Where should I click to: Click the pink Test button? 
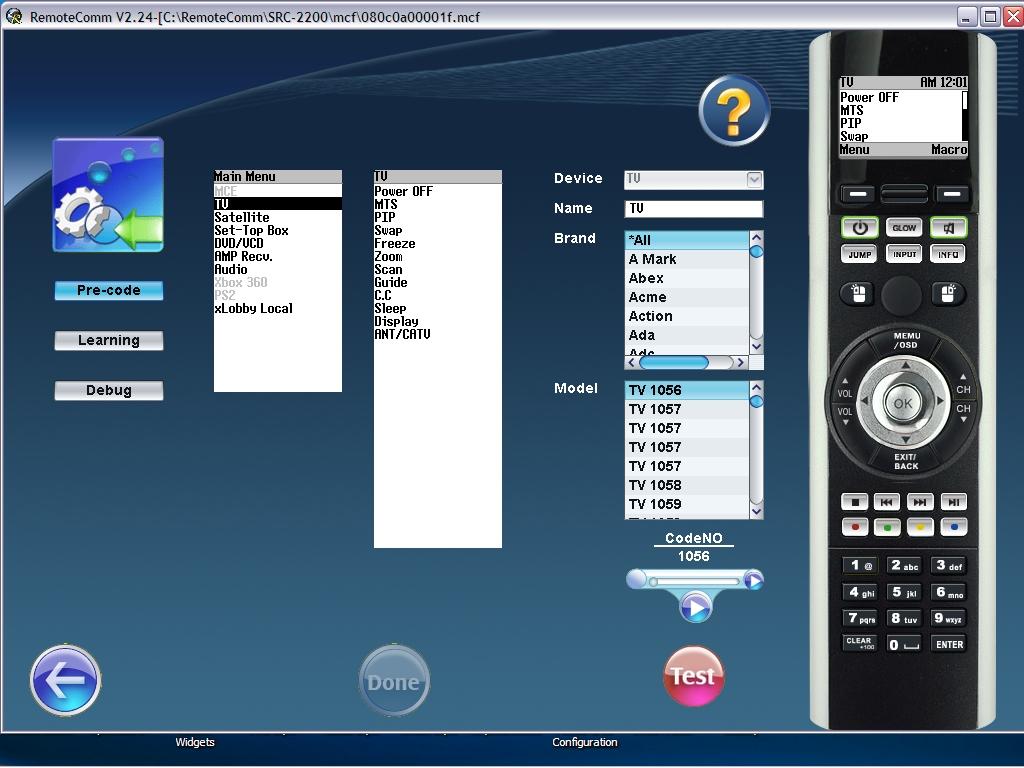694,677
